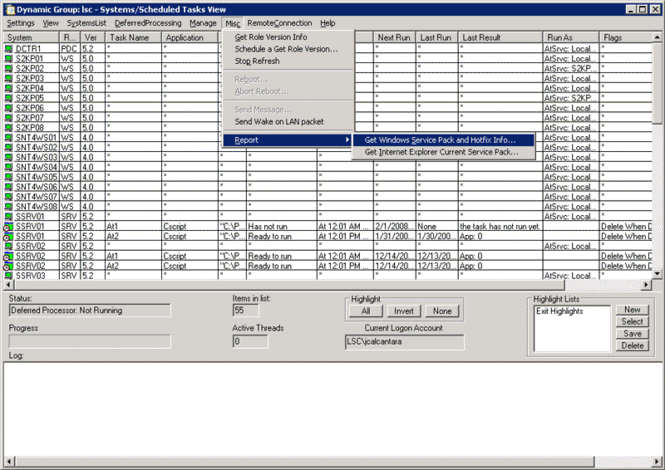Click table vertical scrollbar down arrow
Screen dimensions: 665x470
pyautogui.click(x=657, y=274)
